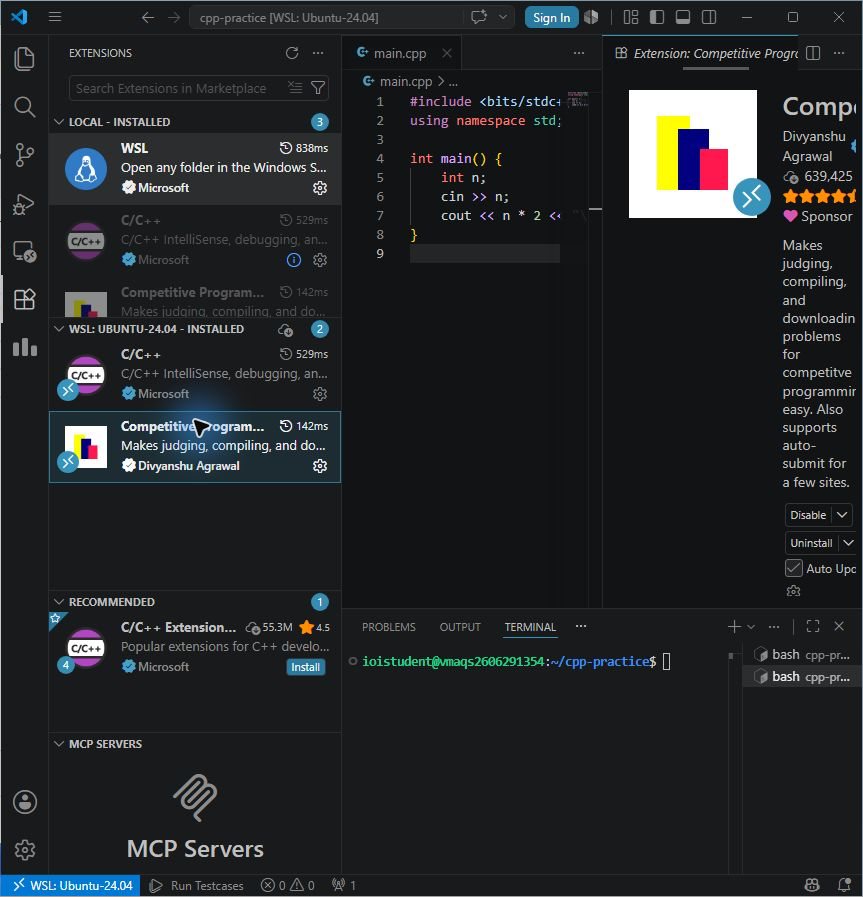
Task: Click the command center search box
Action: point(326,17)
